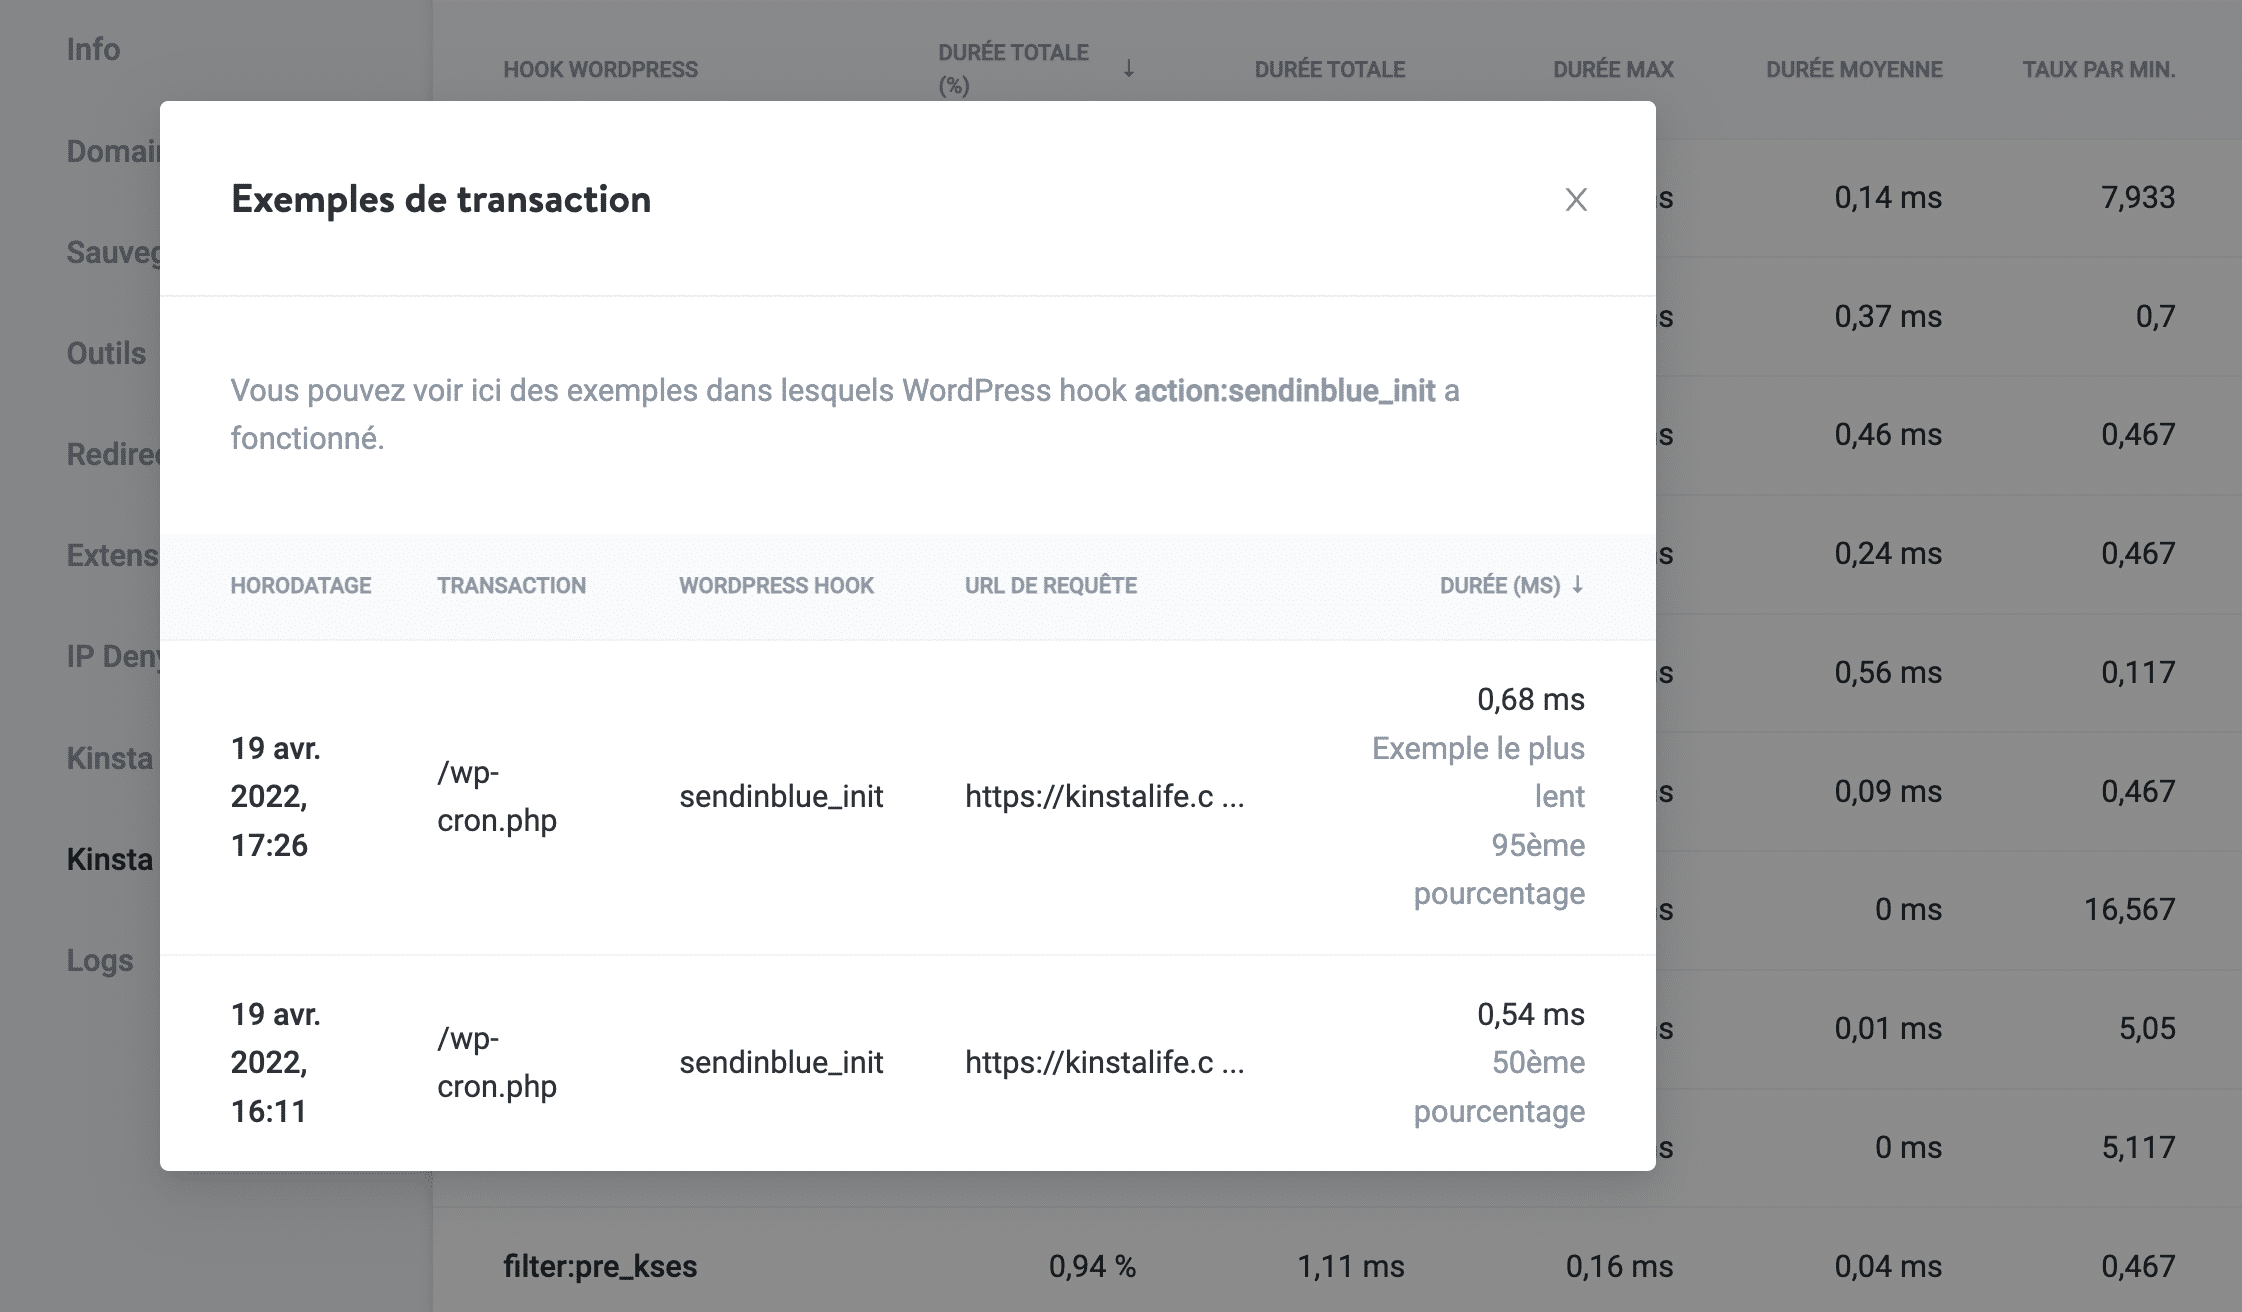Open the Logs section from the sidebar
The width and height of the screenshot is (2242, 1312).
coord(100,959)
